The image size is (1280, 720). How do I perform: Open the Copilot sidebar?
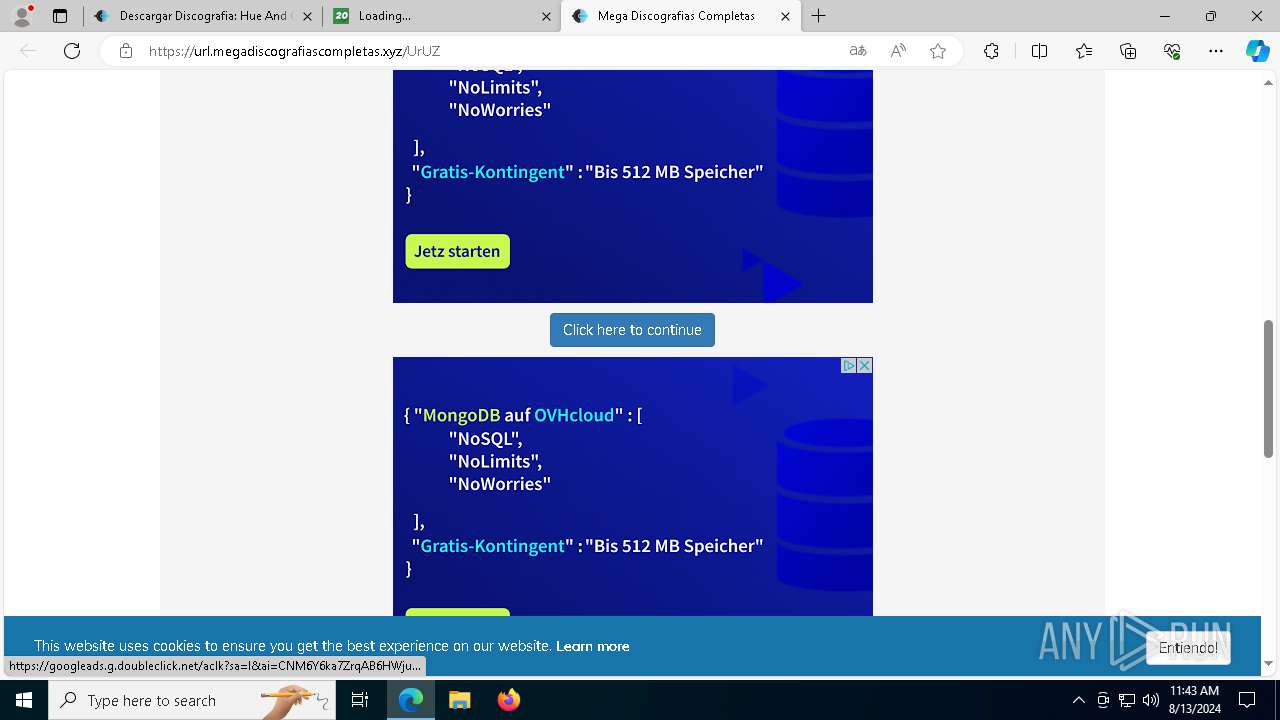coord(1257,51)
